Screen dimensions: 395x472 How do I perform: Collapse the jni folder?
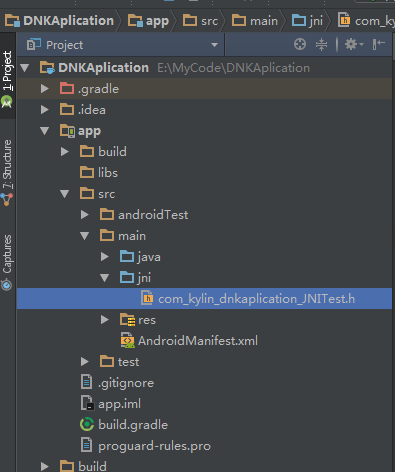click(x=105, y=278)
